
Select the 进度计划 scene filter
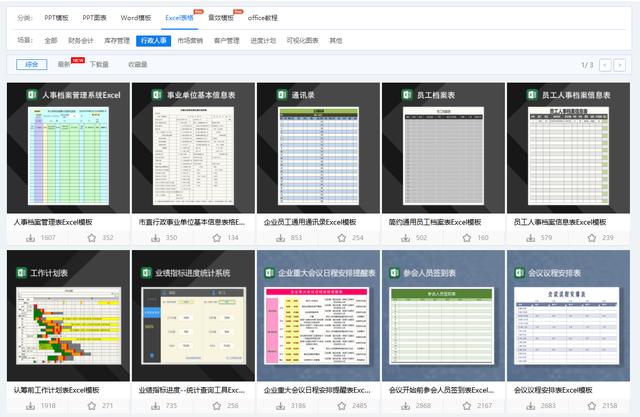263,41
